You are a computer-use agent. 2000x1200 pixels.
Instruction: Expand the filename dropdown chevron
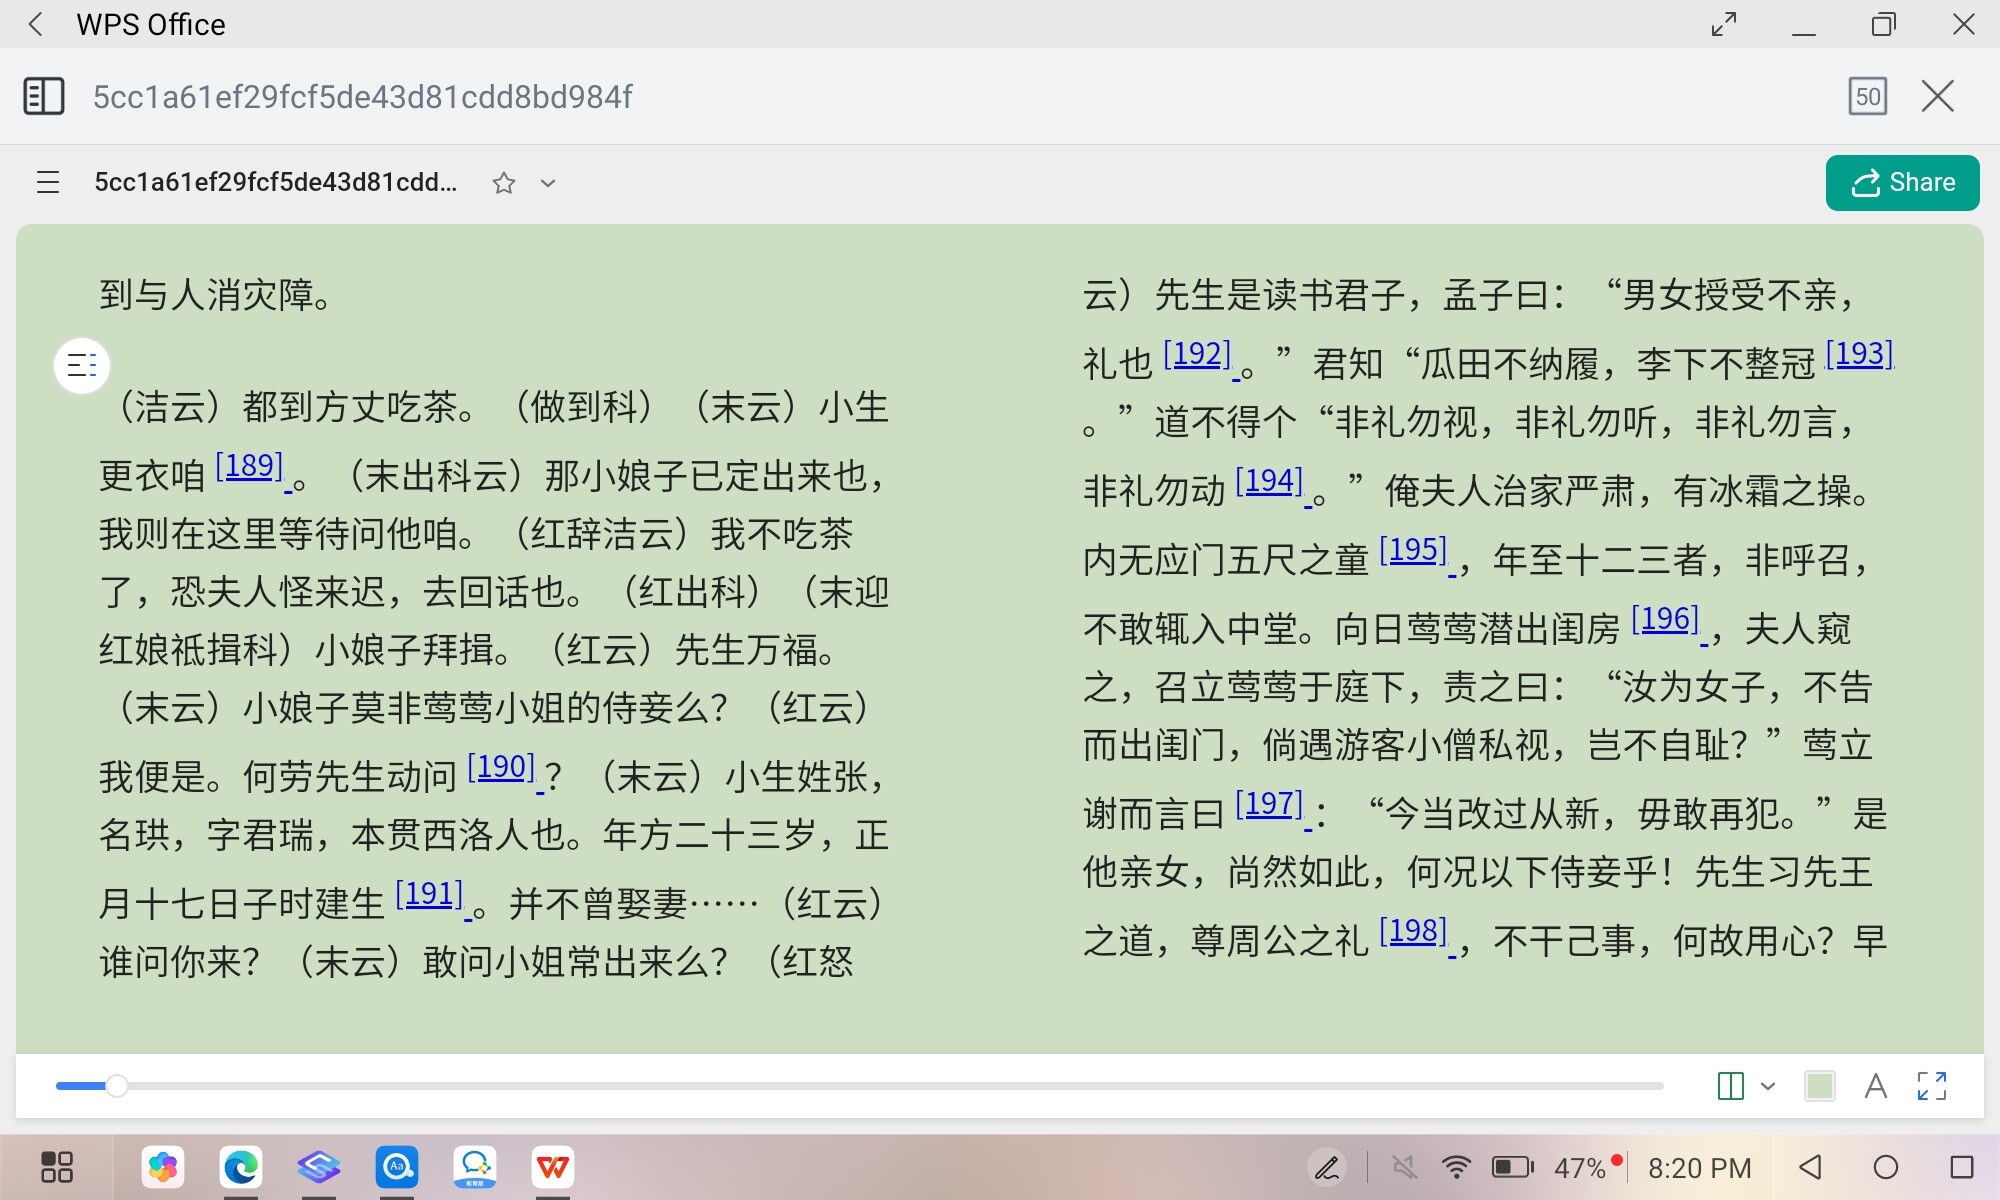click(x=548, y=183)
